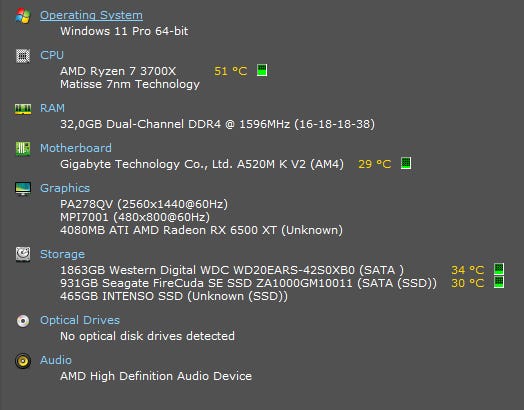This screenshot has width=524, height=410.
Task: Click the Windows flag icon
Action: (x=23, y=16)
